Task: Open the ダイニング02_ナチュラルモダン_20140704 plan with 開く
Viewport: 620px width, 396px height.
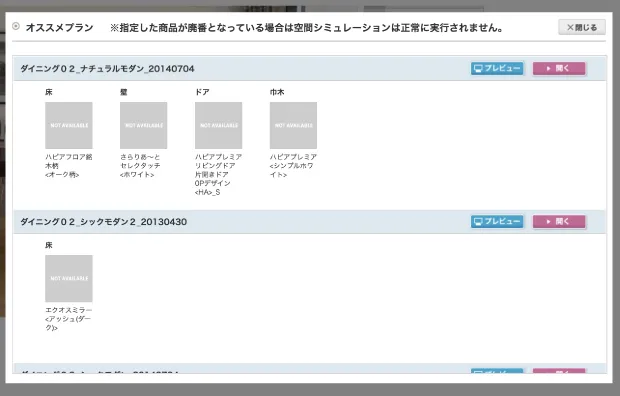Action: click(x=559, y=68)
